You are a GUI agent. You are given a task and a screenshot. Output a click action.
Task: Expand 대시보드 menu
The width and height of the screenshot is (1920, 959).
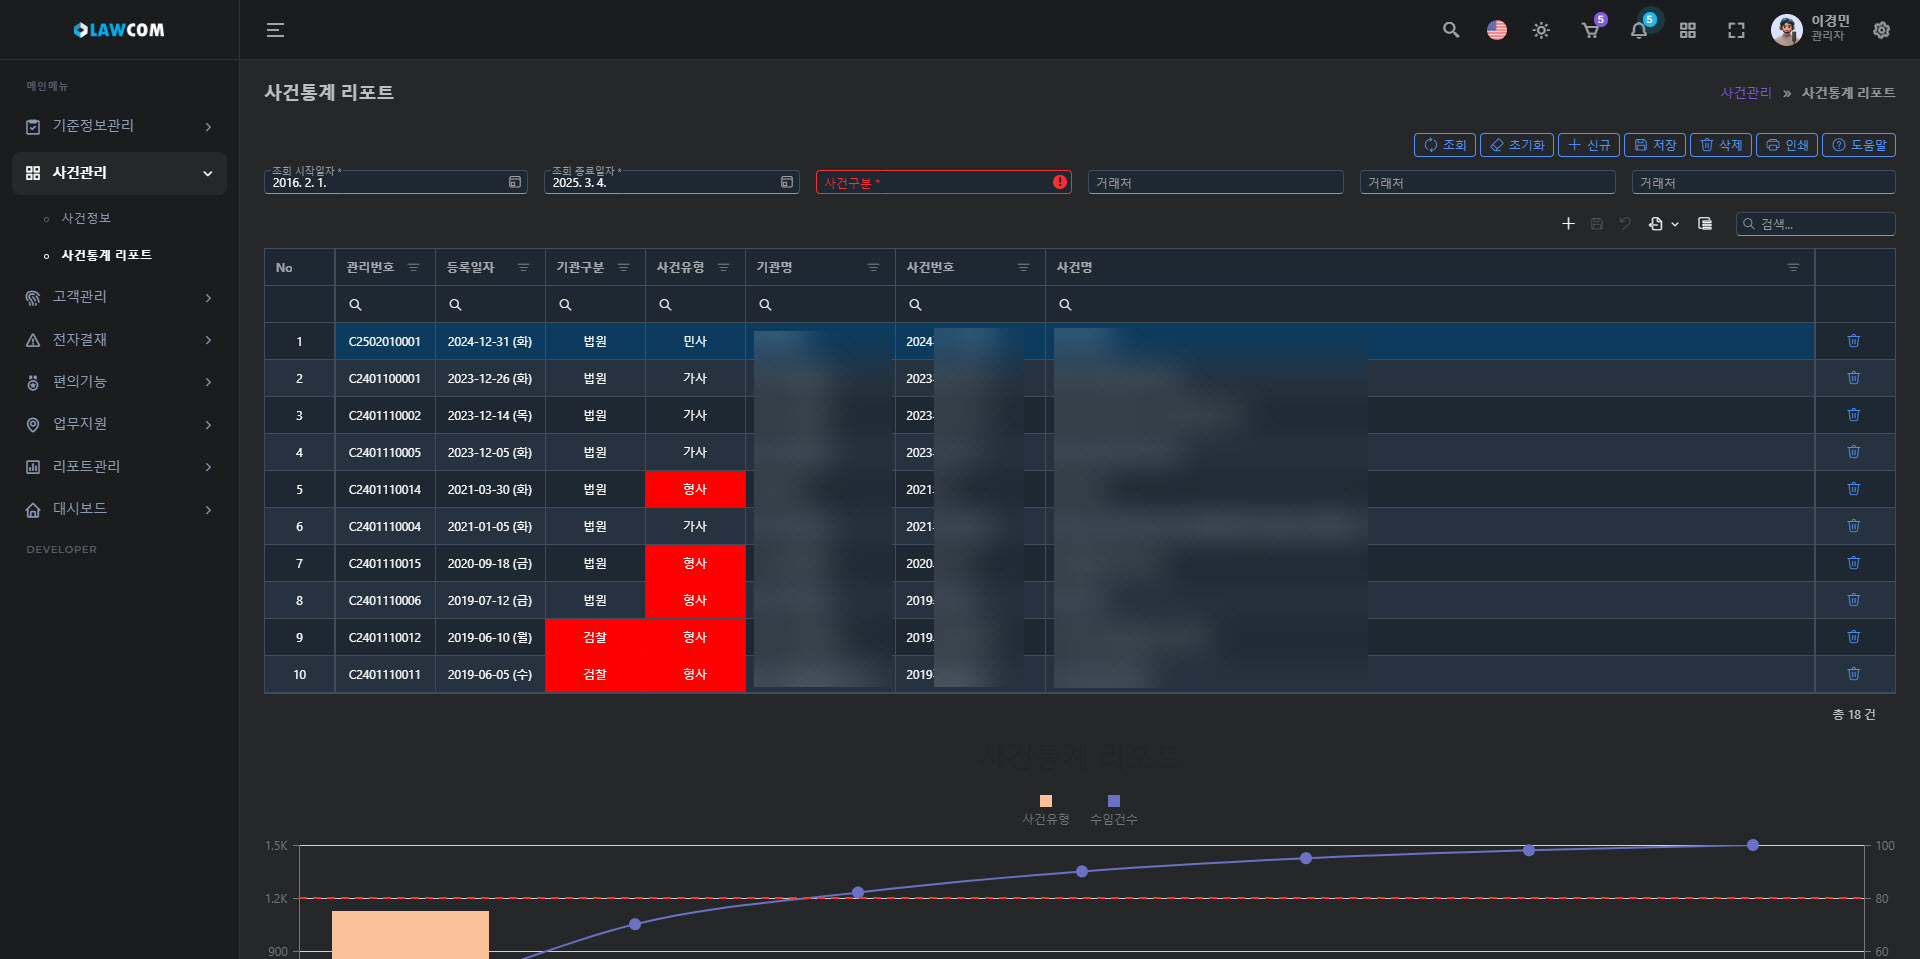point(119,509)
